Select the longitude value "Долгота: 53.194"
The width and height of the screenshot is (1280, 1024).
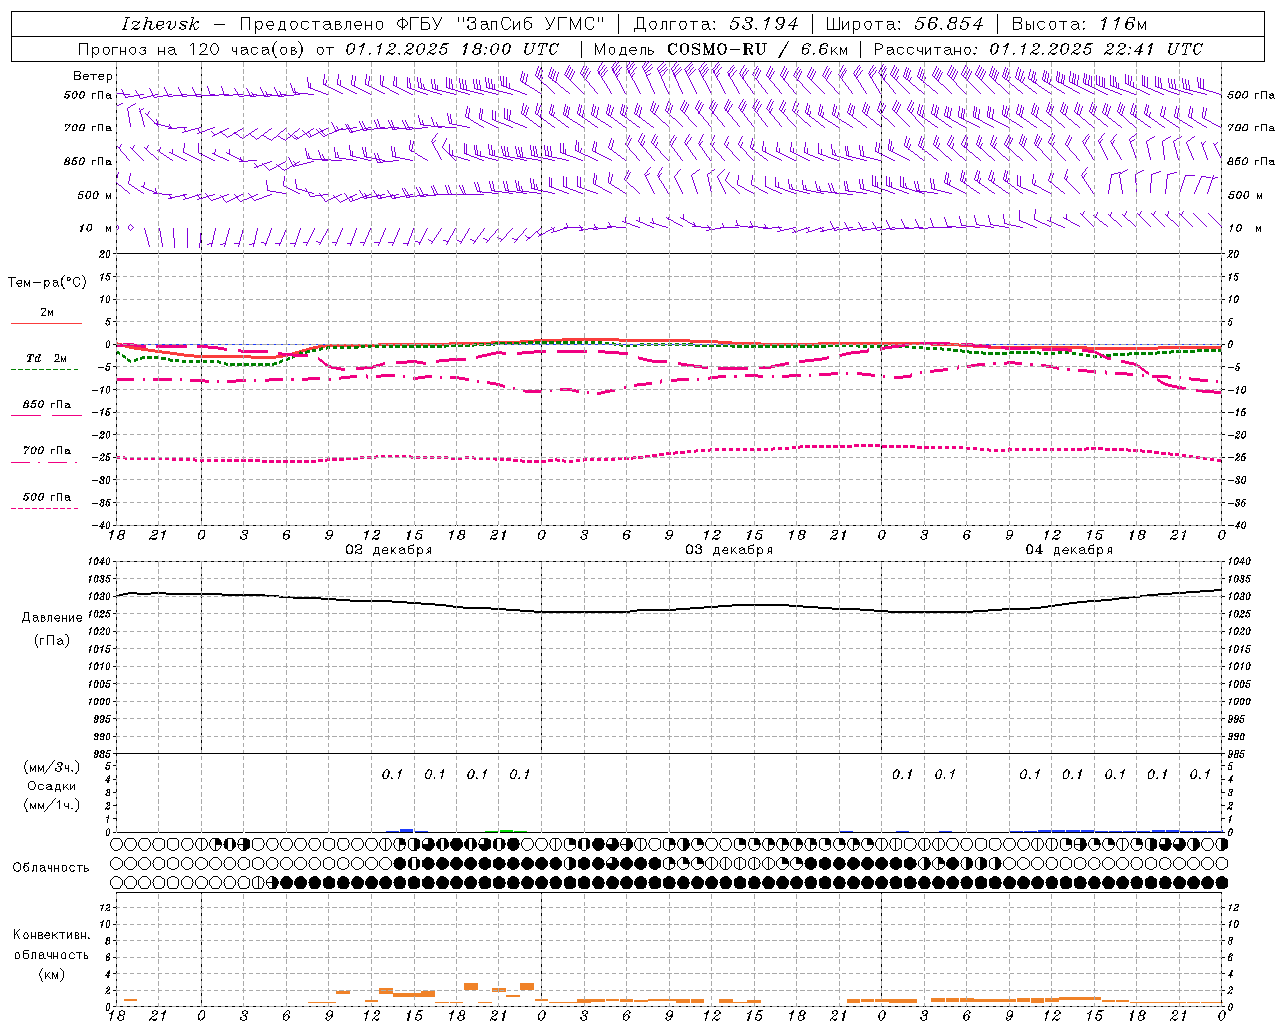point(716,24)
